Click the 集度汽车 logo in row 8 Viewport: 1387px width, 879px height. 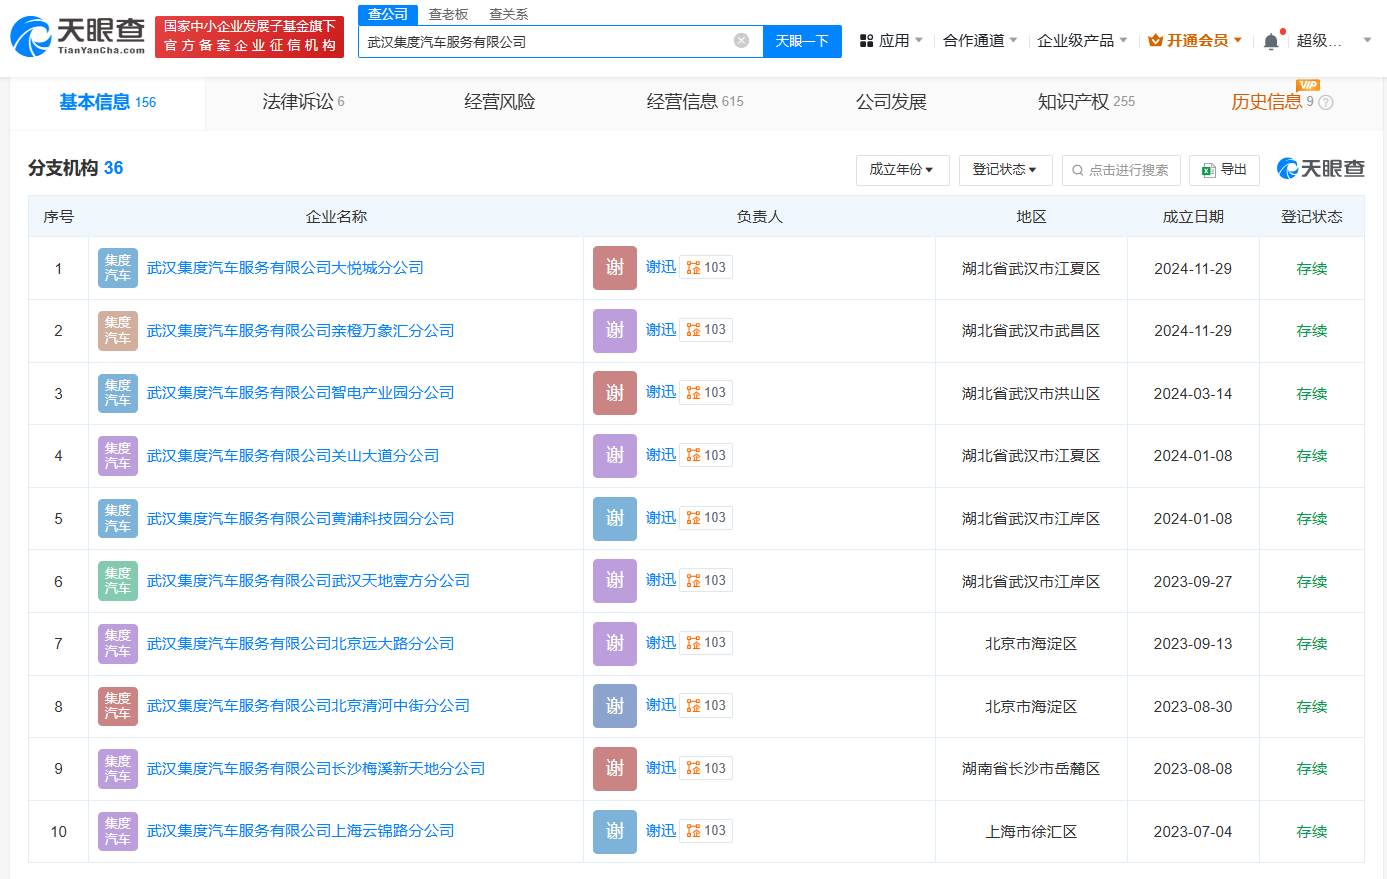tap(118, 706)
